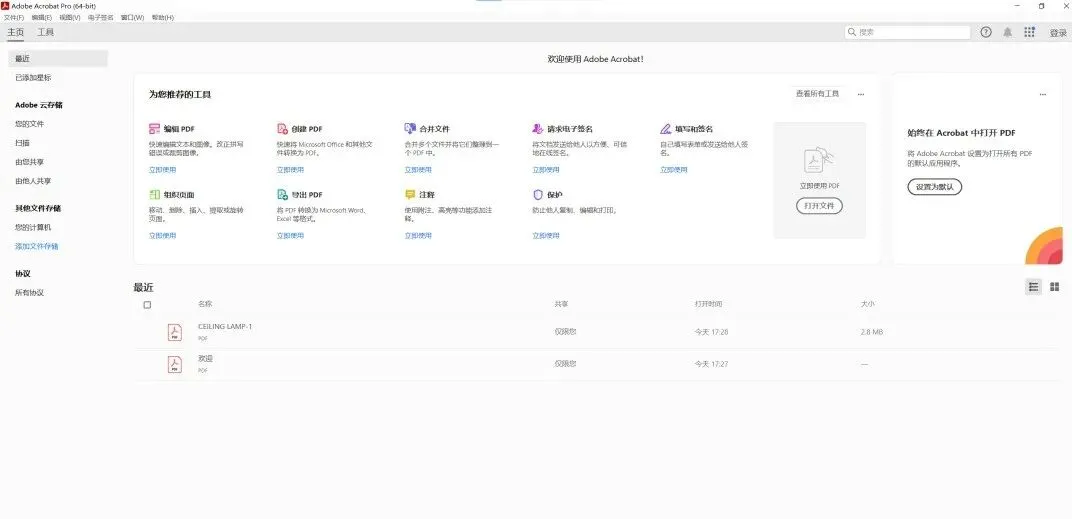
Task: Click 立即使用 under 创建 PDF
Action: click(291, 170)
